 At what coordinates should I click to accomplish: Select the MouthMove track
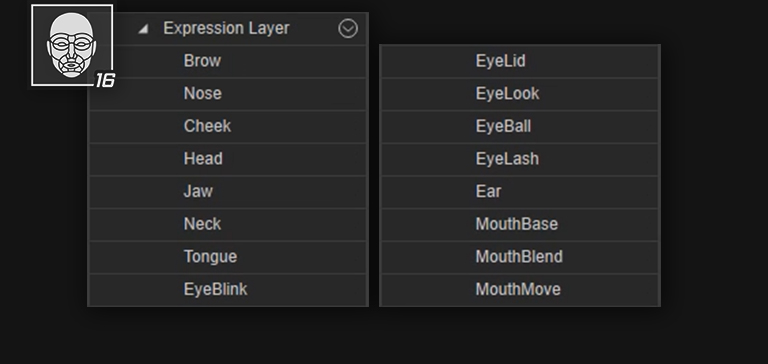(520, 290)
